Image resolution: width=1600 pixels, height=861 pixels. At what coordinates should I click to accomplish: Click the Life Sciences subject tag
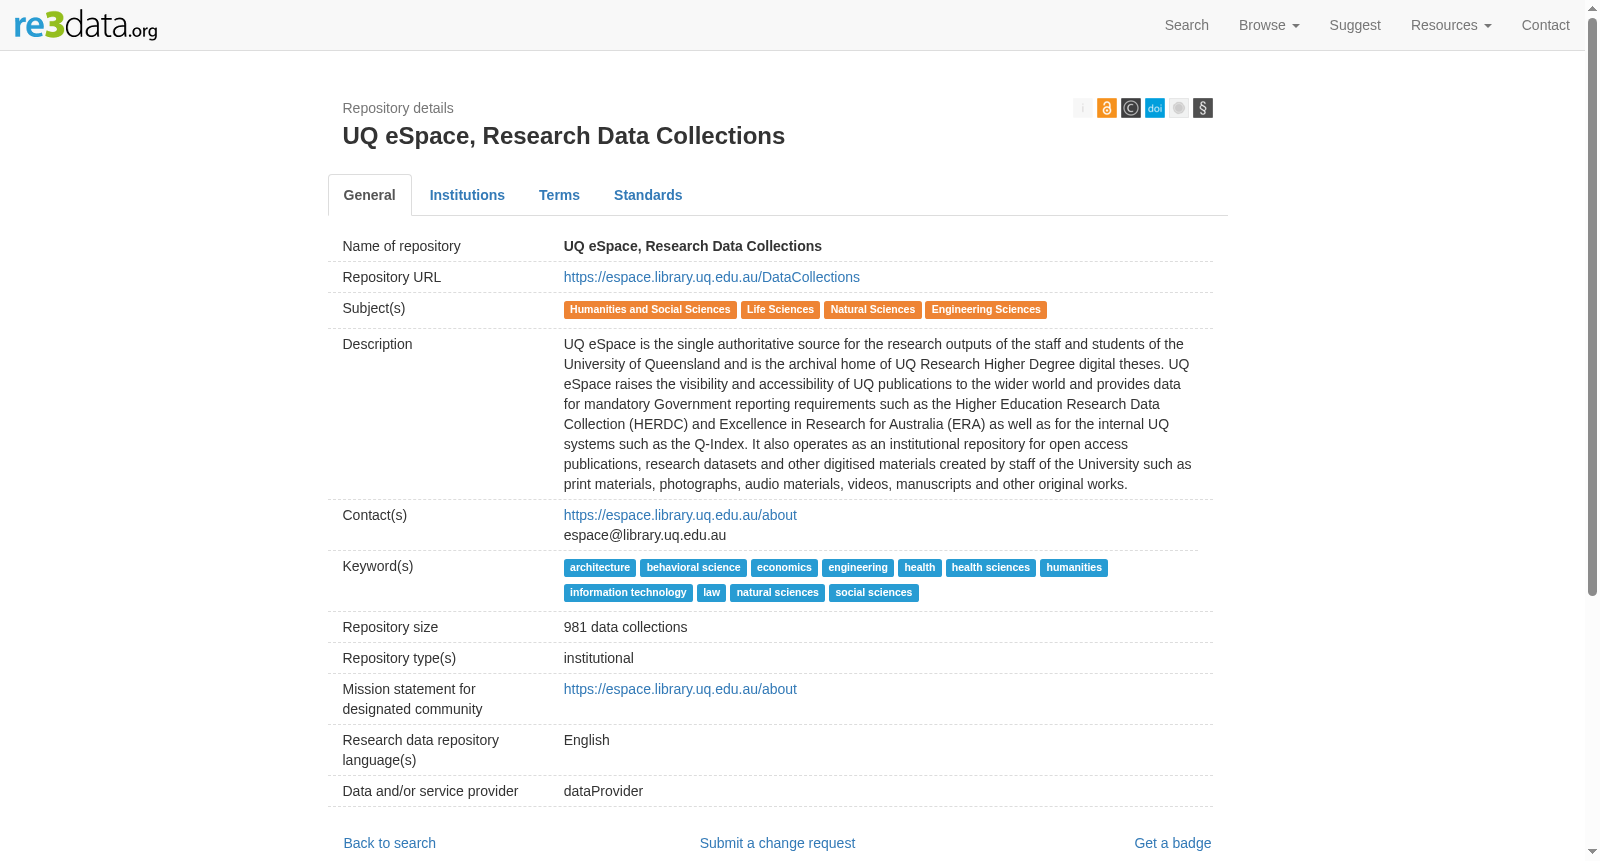tap(780, 310)
